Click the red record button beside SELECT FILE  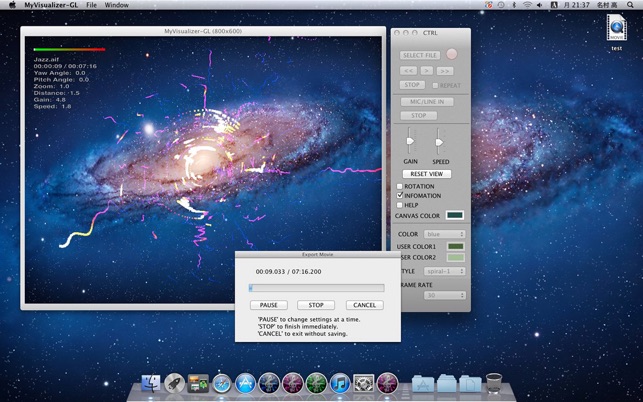pos(451,54)
